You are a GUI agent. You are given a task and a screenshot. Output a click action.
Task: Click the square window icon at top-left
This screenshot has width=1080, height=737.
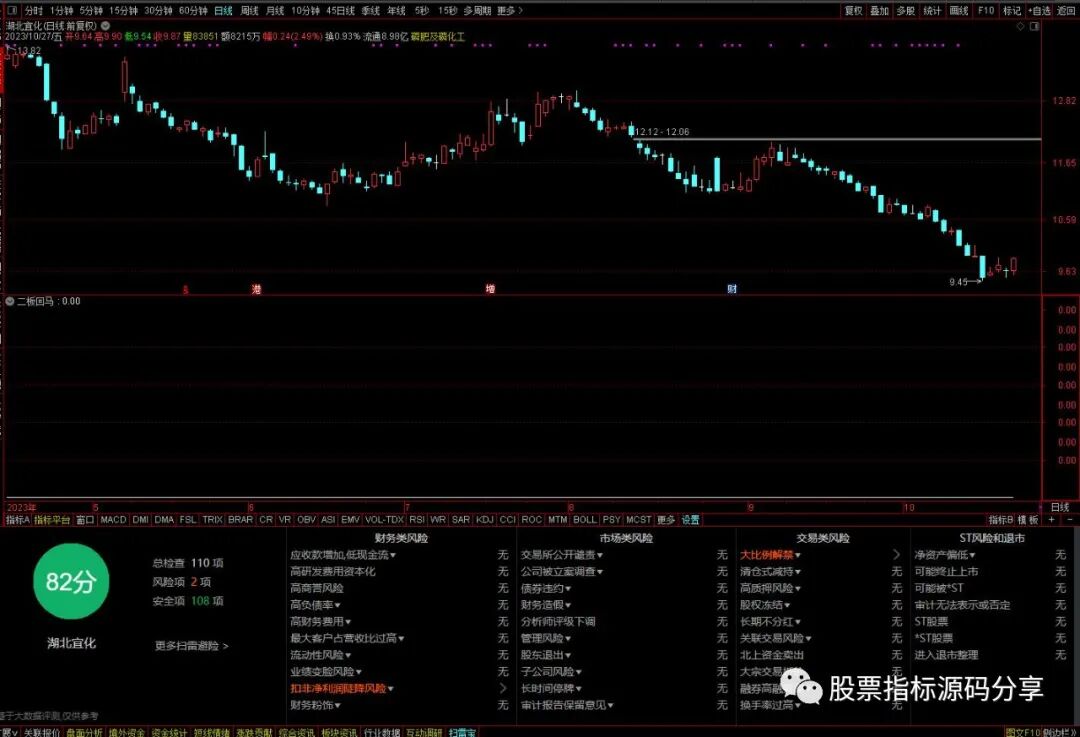[11, 10]
